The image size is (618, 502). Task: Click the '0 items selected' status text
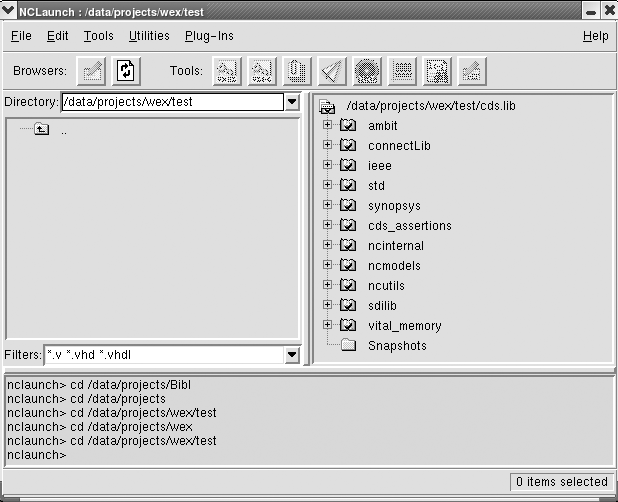562,482
